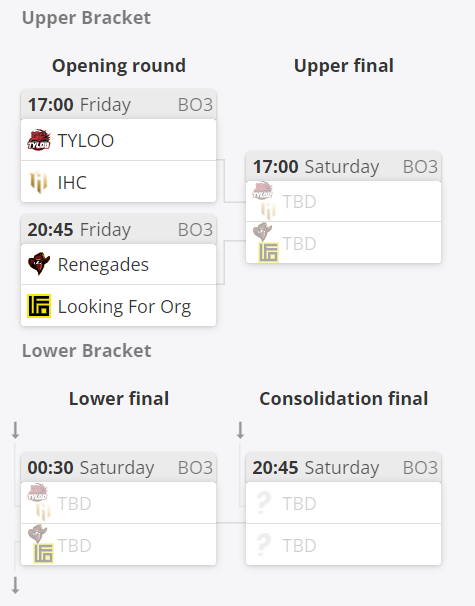This screenshot has width=475, height=606.
Task: Click the IHC team logo in Opening round
Action: [39, 182]
